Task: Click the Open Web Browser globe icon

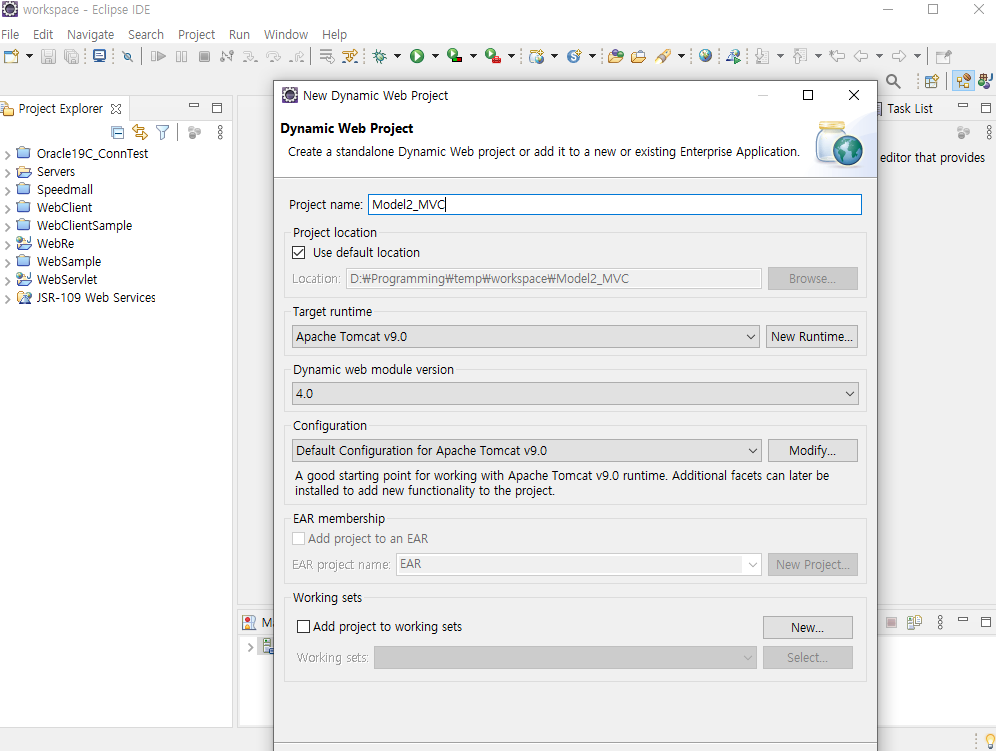Action: click(705, 56)
